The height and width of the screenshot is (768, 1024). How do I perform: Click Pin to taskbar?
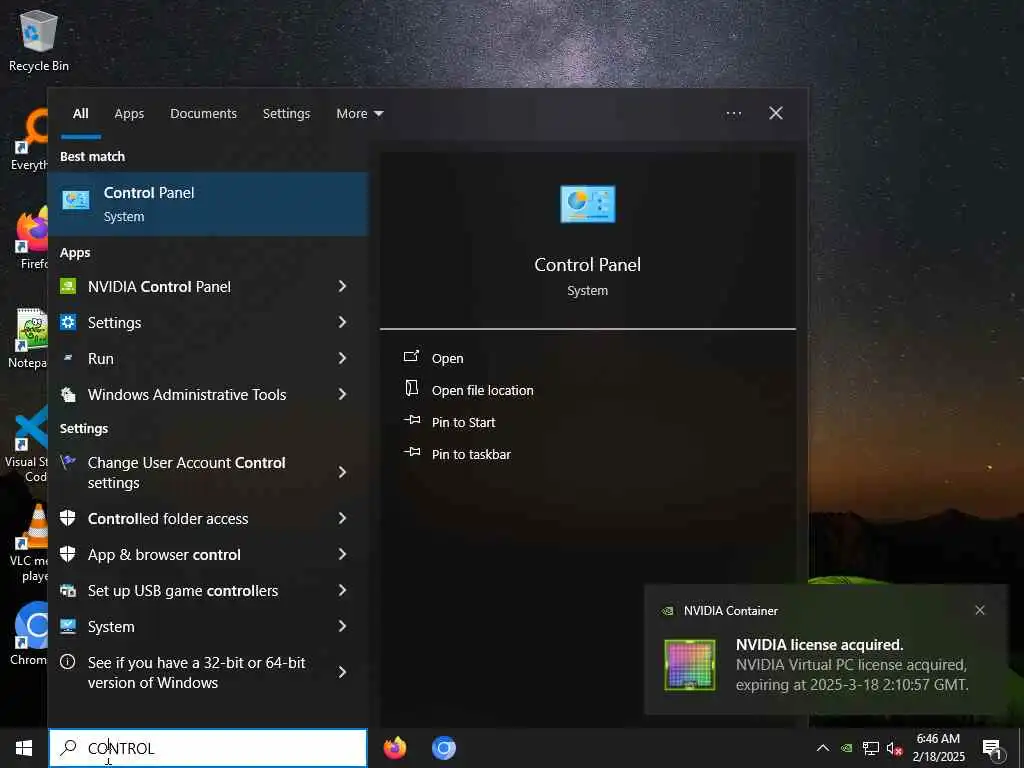tap(472, 455)
